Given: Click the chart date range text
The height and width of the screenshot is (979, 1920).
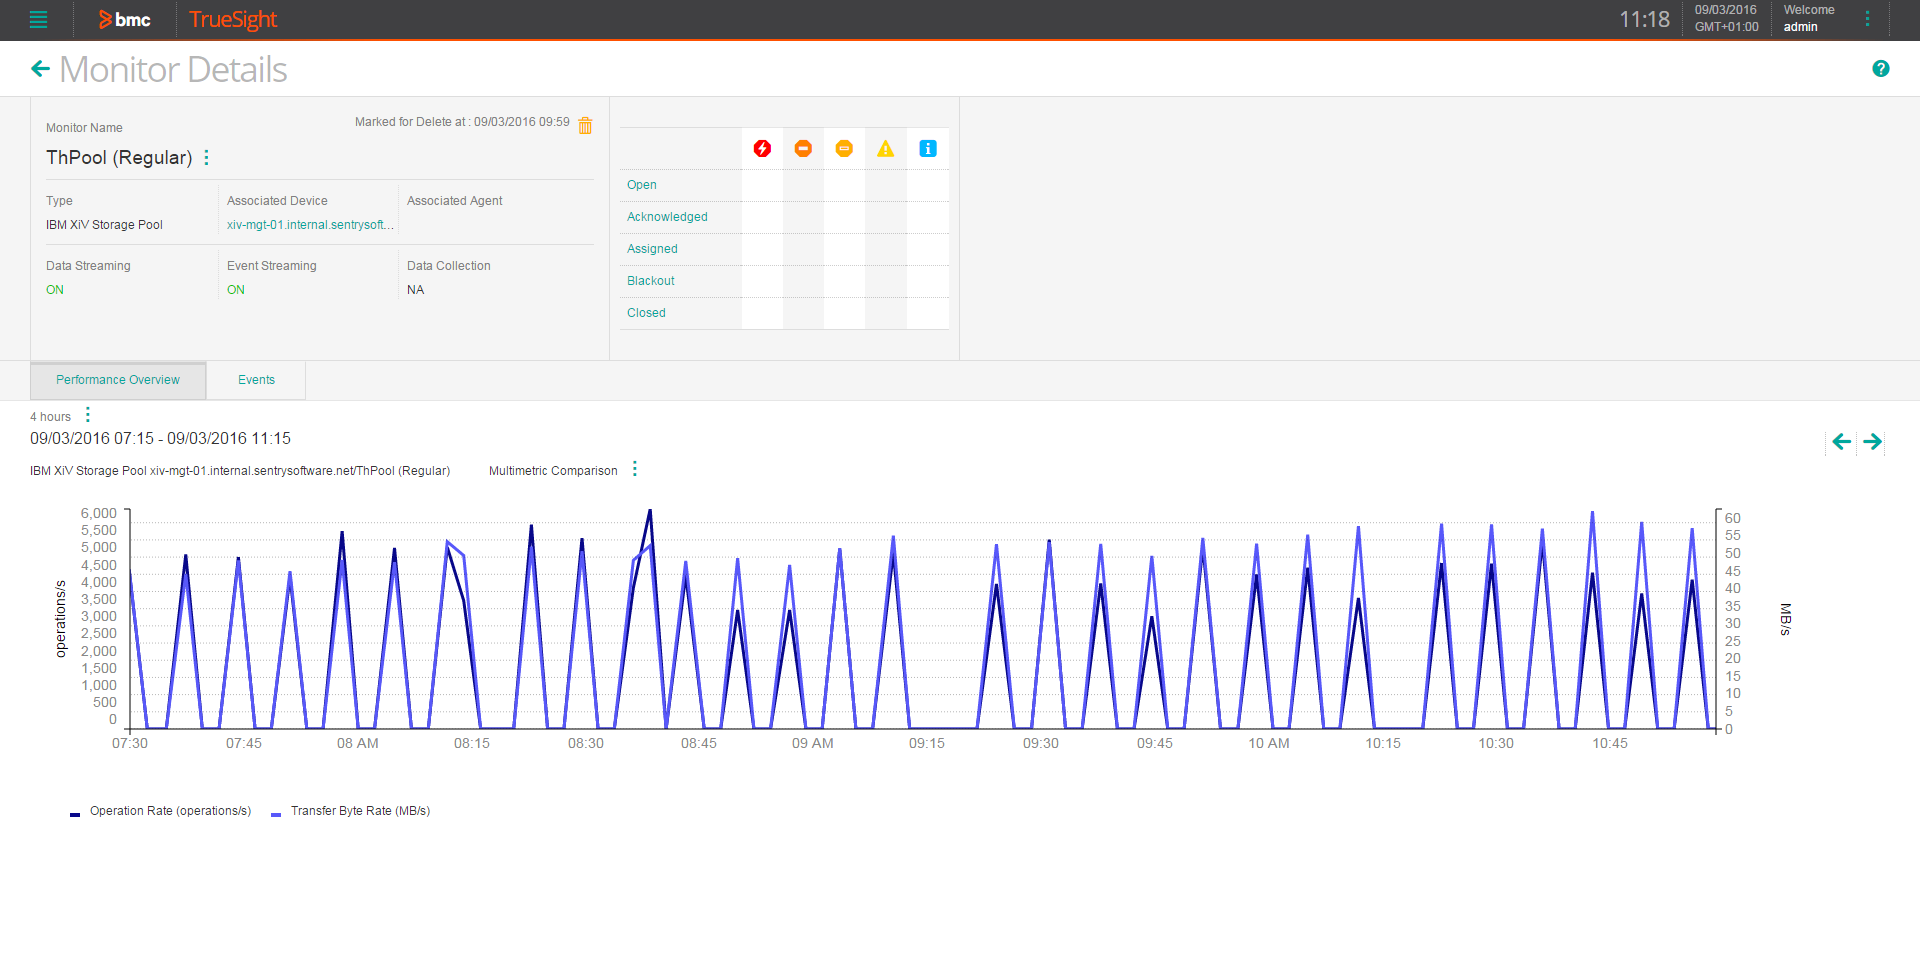Looking at the screenshot, I should [x=160, y=438].
